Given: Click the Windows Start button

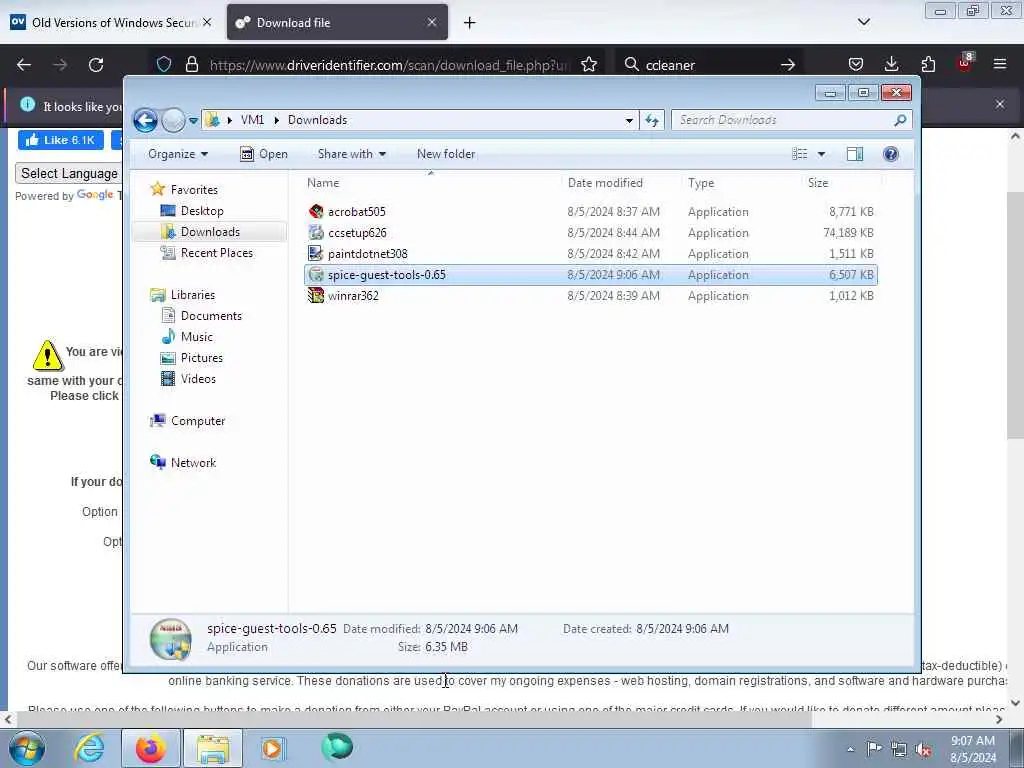Looking at the screenshot, I should pyautogui.click(x=26, y=748).
